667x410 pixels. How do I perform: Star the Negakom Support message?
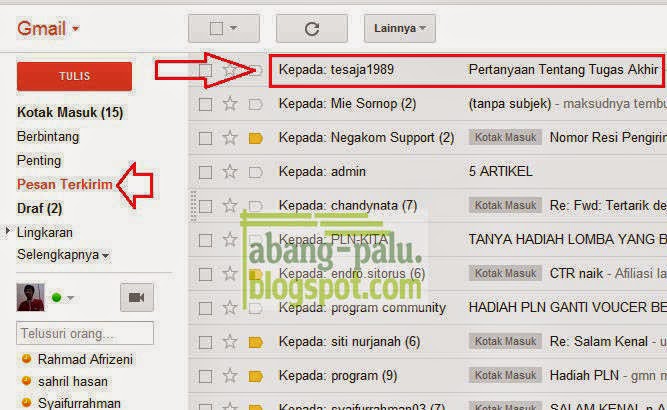[230, 138]
